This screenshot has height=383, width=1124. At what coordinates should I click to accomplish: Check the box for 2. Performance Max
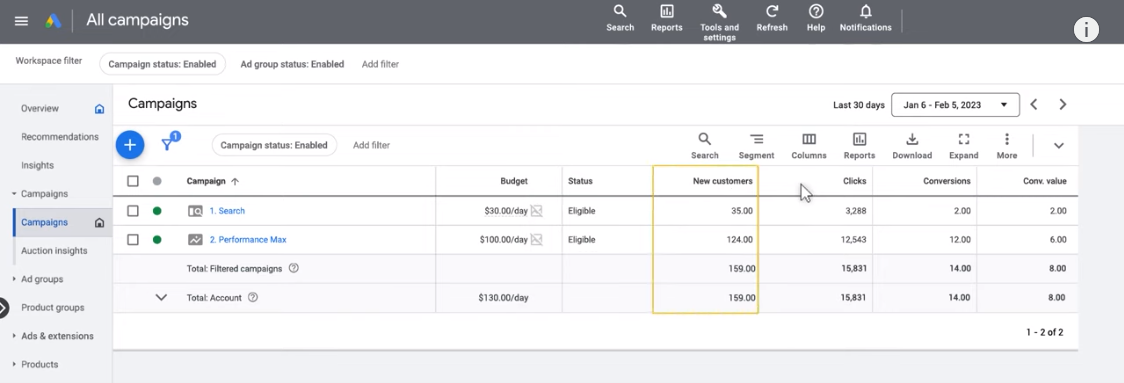coord(133,240)
